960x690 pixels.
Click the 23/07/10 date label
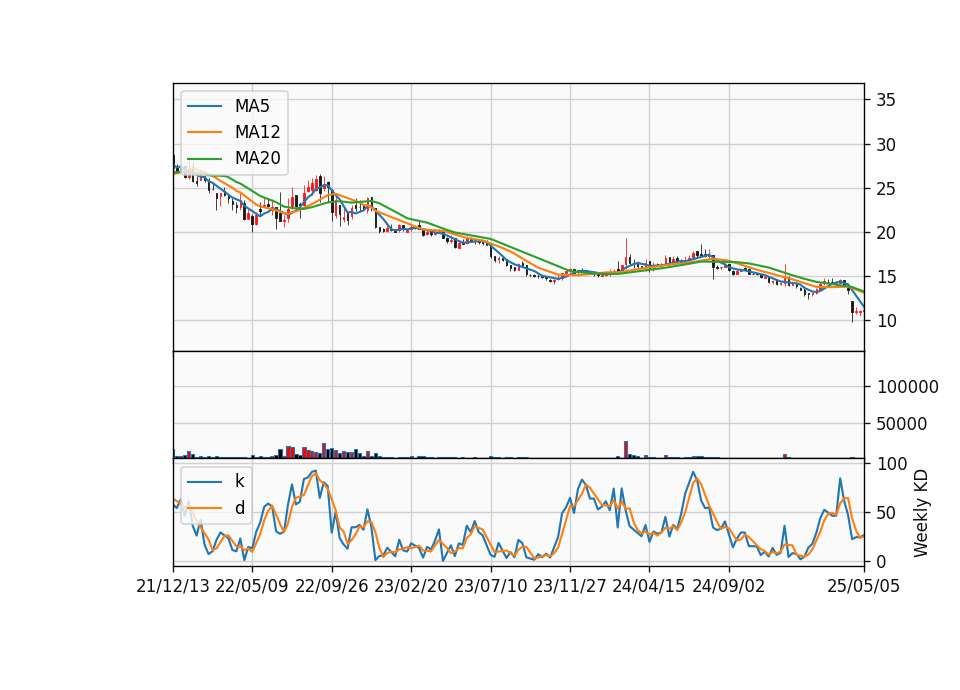pyautogui.click(x=490, y=586)
